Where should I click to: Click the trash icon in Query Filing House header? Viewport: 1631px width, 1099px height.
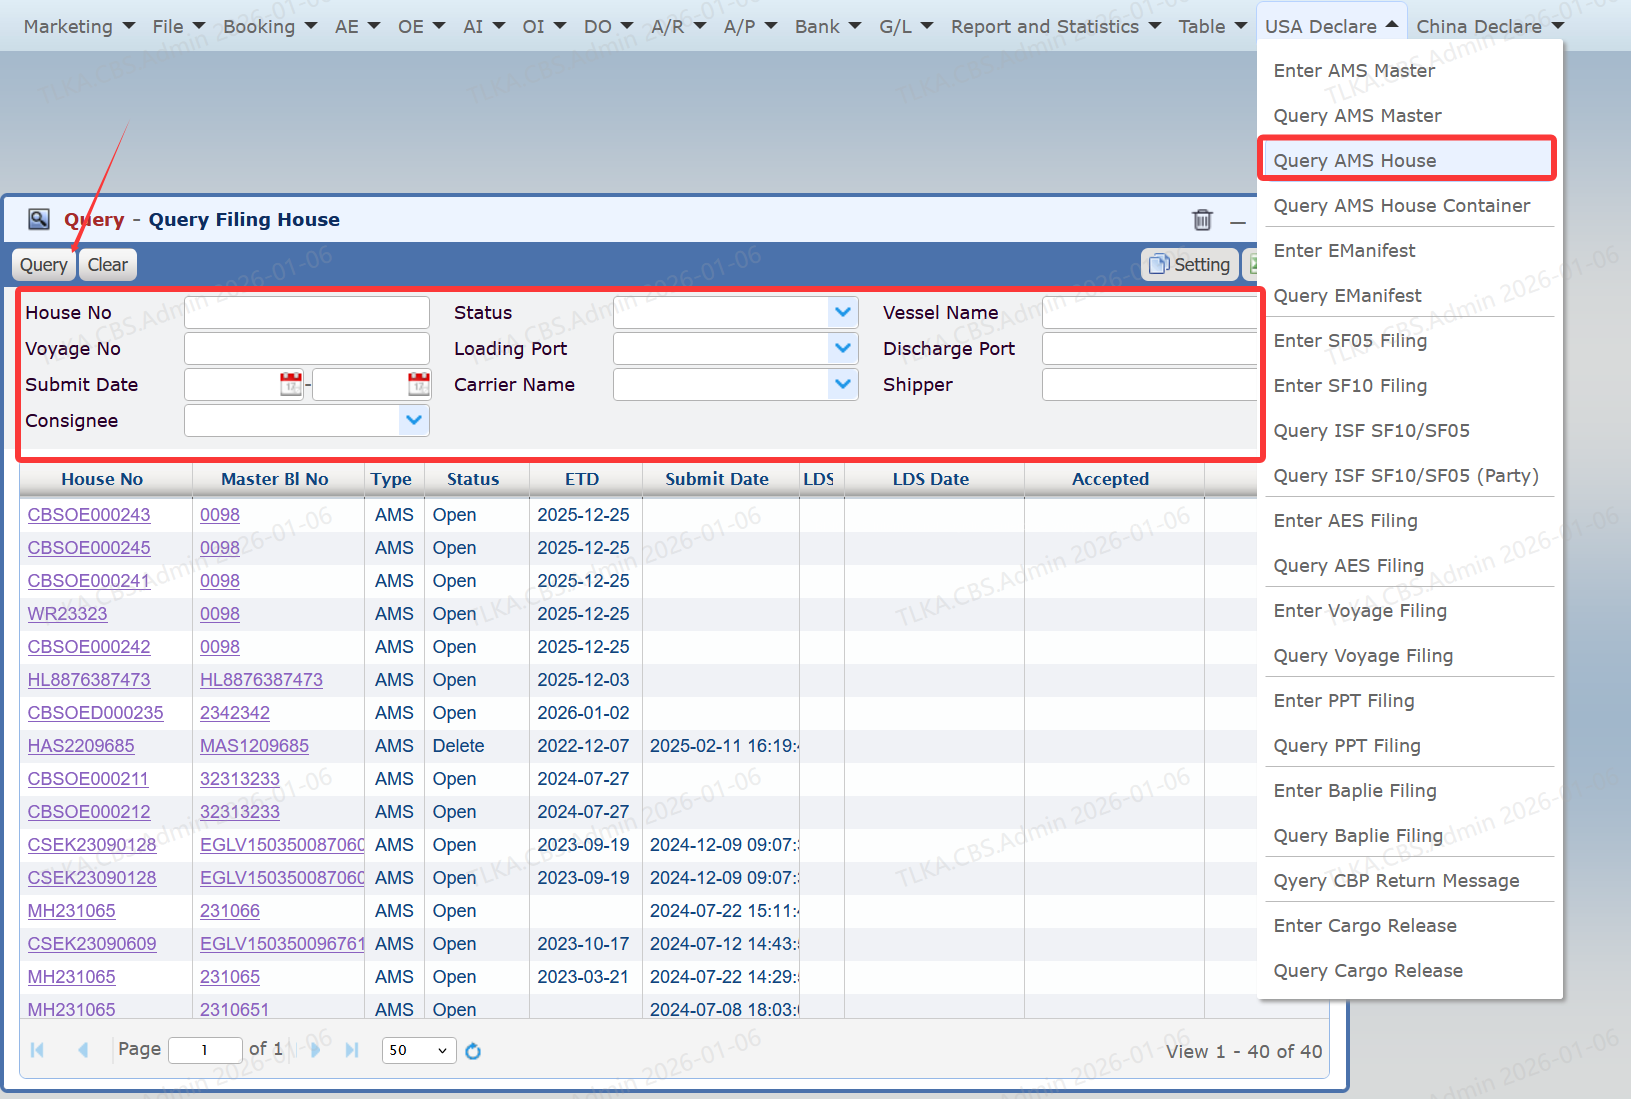(x=1202, y=219)
